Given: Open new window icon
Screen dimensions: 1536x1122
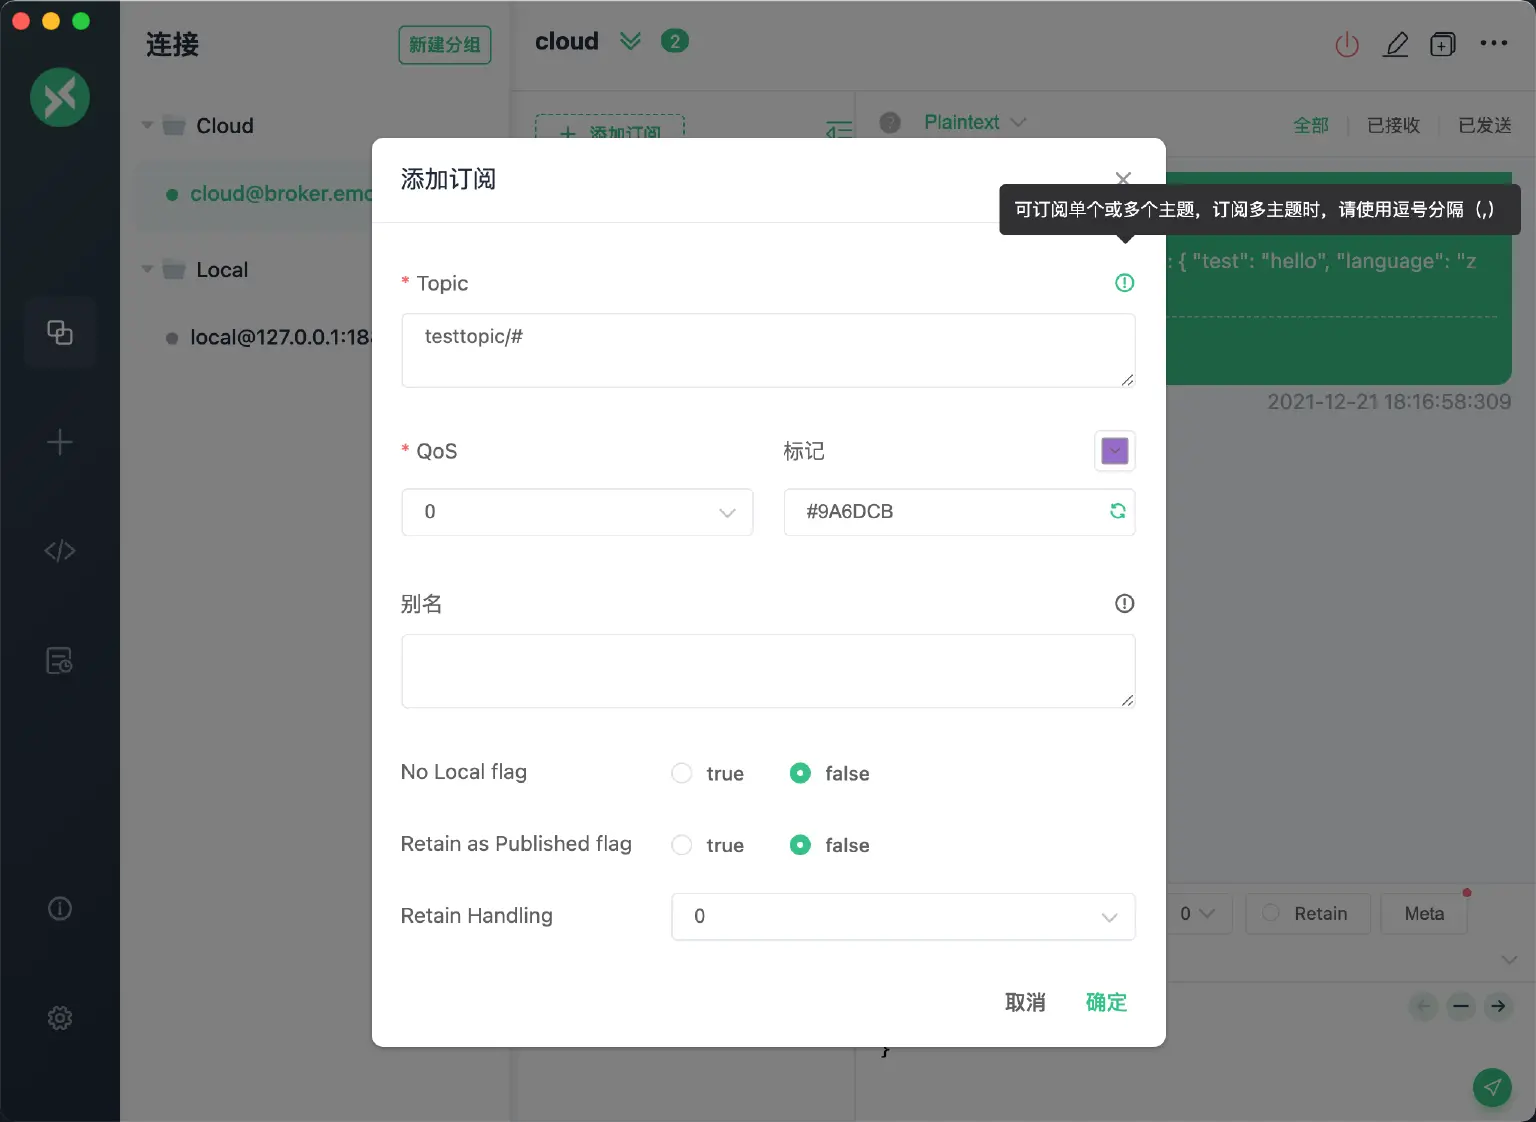Looking at the screenshot, I should pos(1443,44).
